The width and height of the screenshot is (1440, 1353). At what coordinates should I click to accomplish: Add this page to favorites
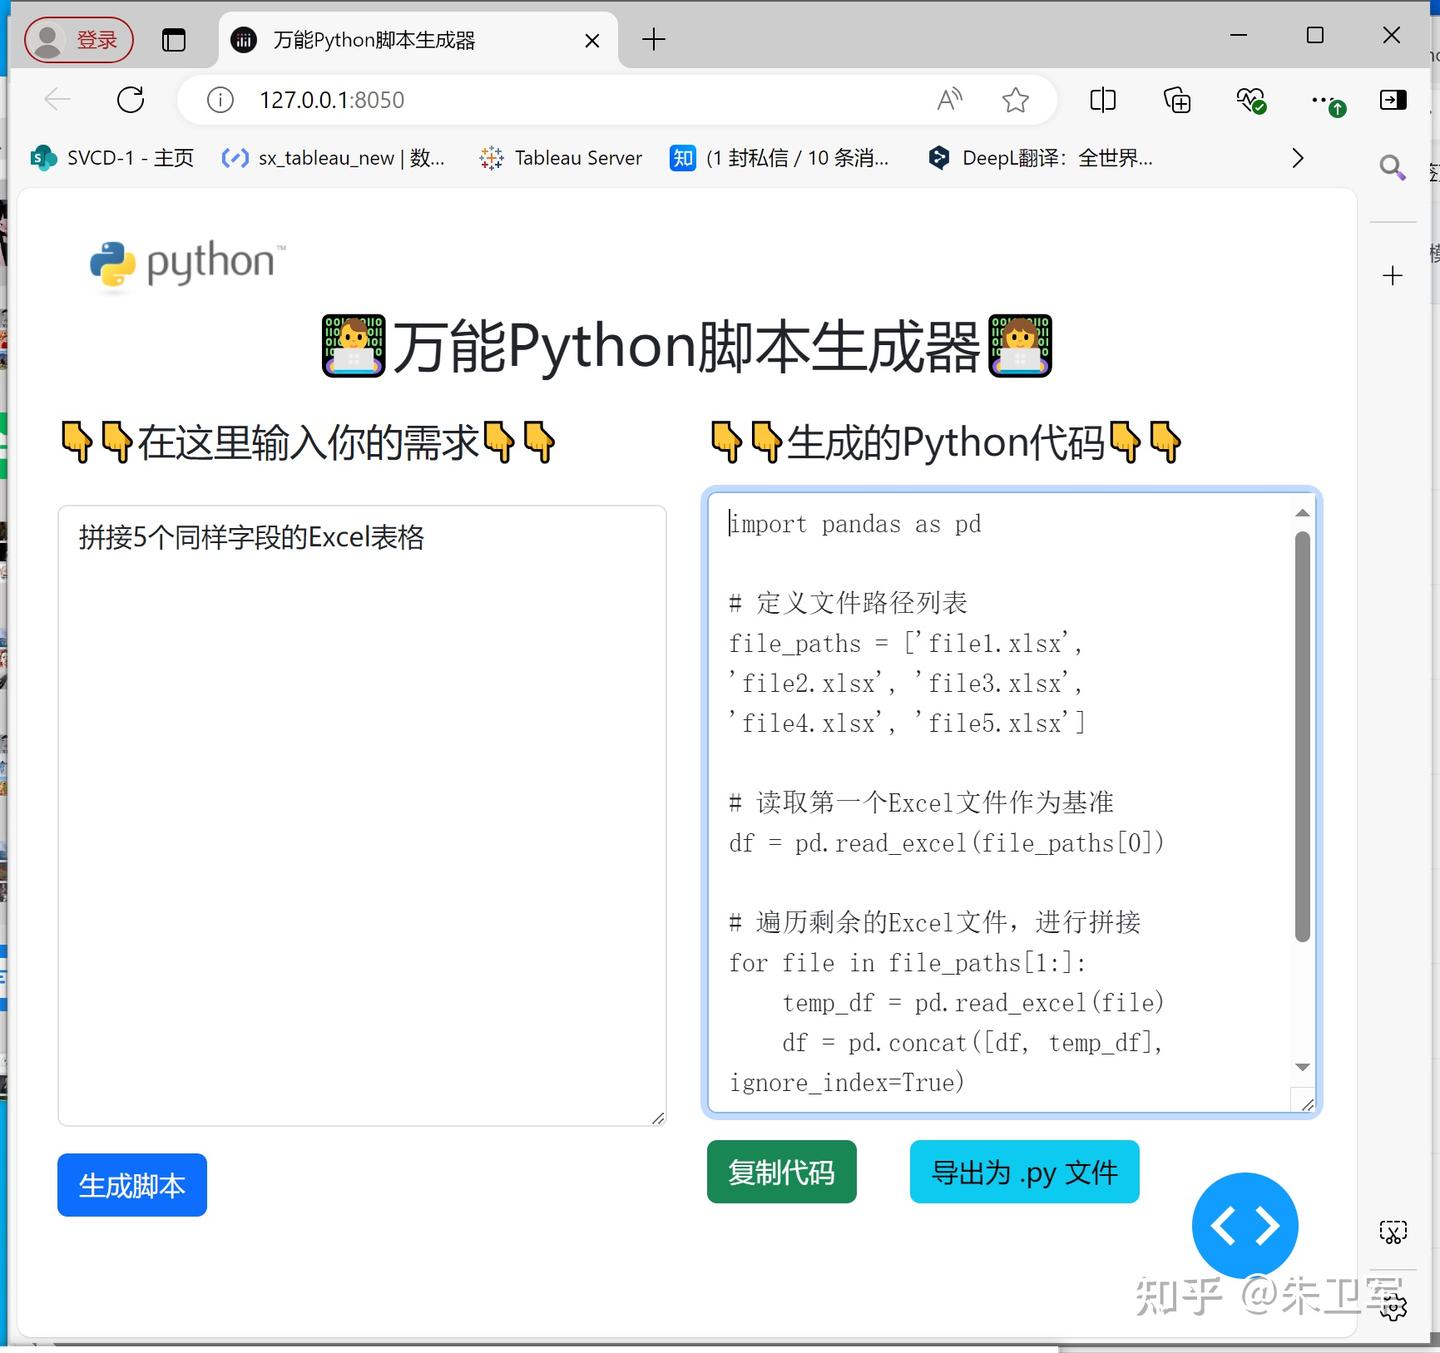click(1016, 100)
